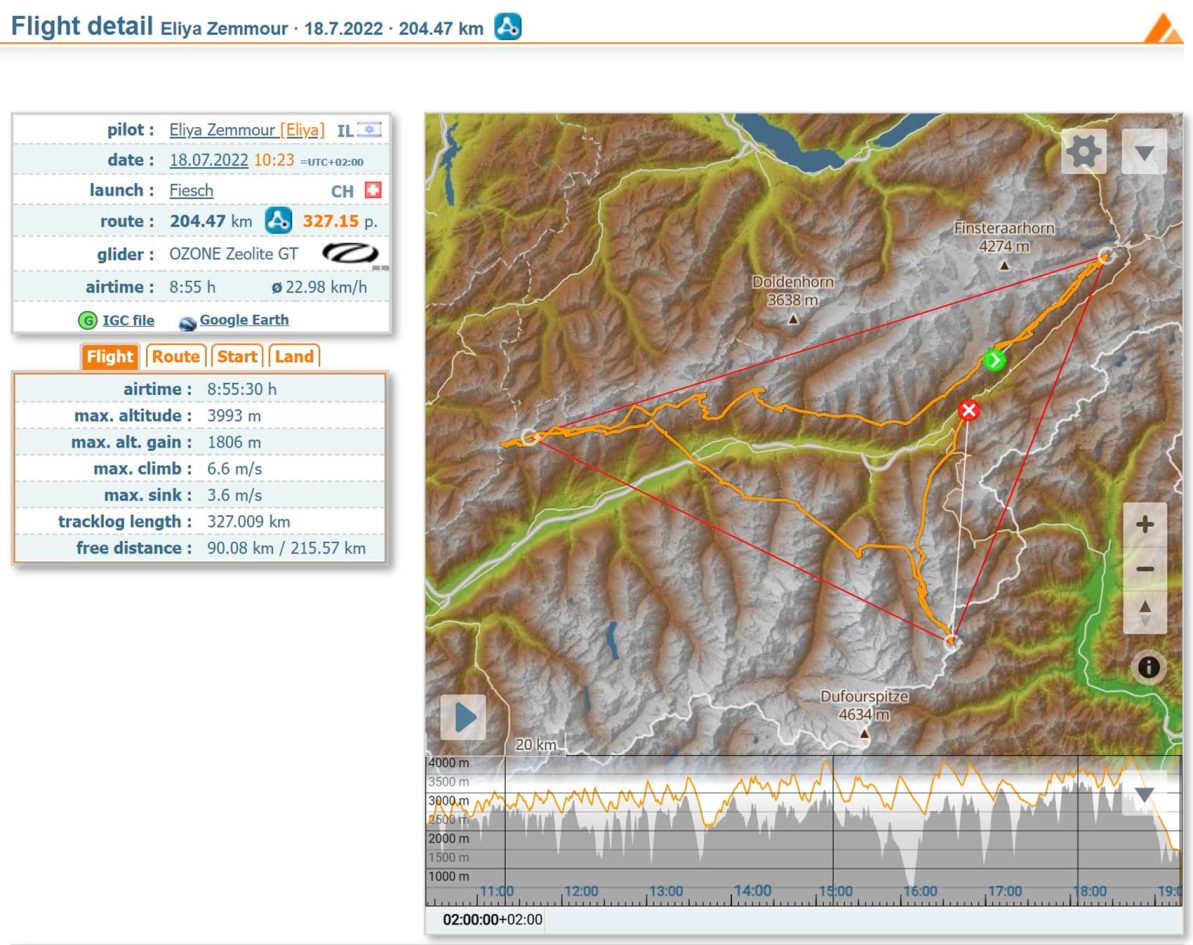This screenshot has height=945, width=1193.
Task: Click the green takeoff marker on map
Action: (x=994, y=360)
